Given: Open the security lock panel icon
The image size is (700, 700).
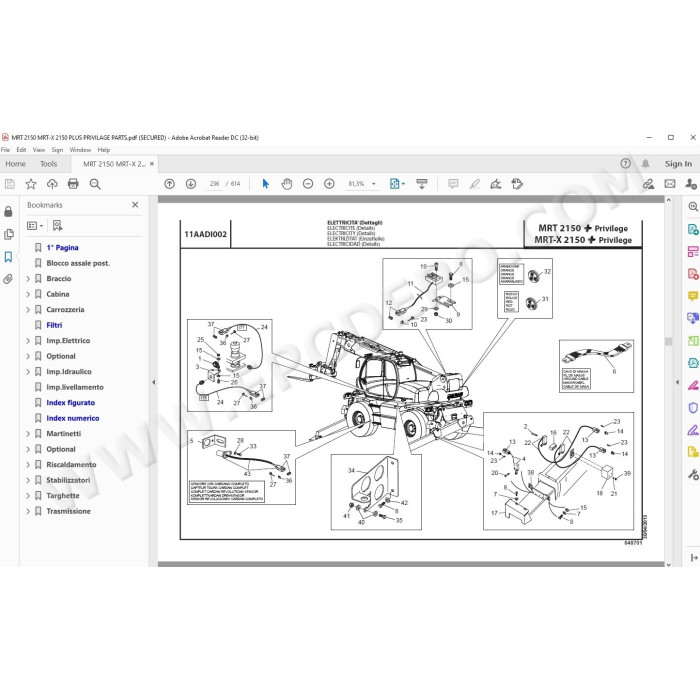Looking at the screenshot, I should 8,212.
